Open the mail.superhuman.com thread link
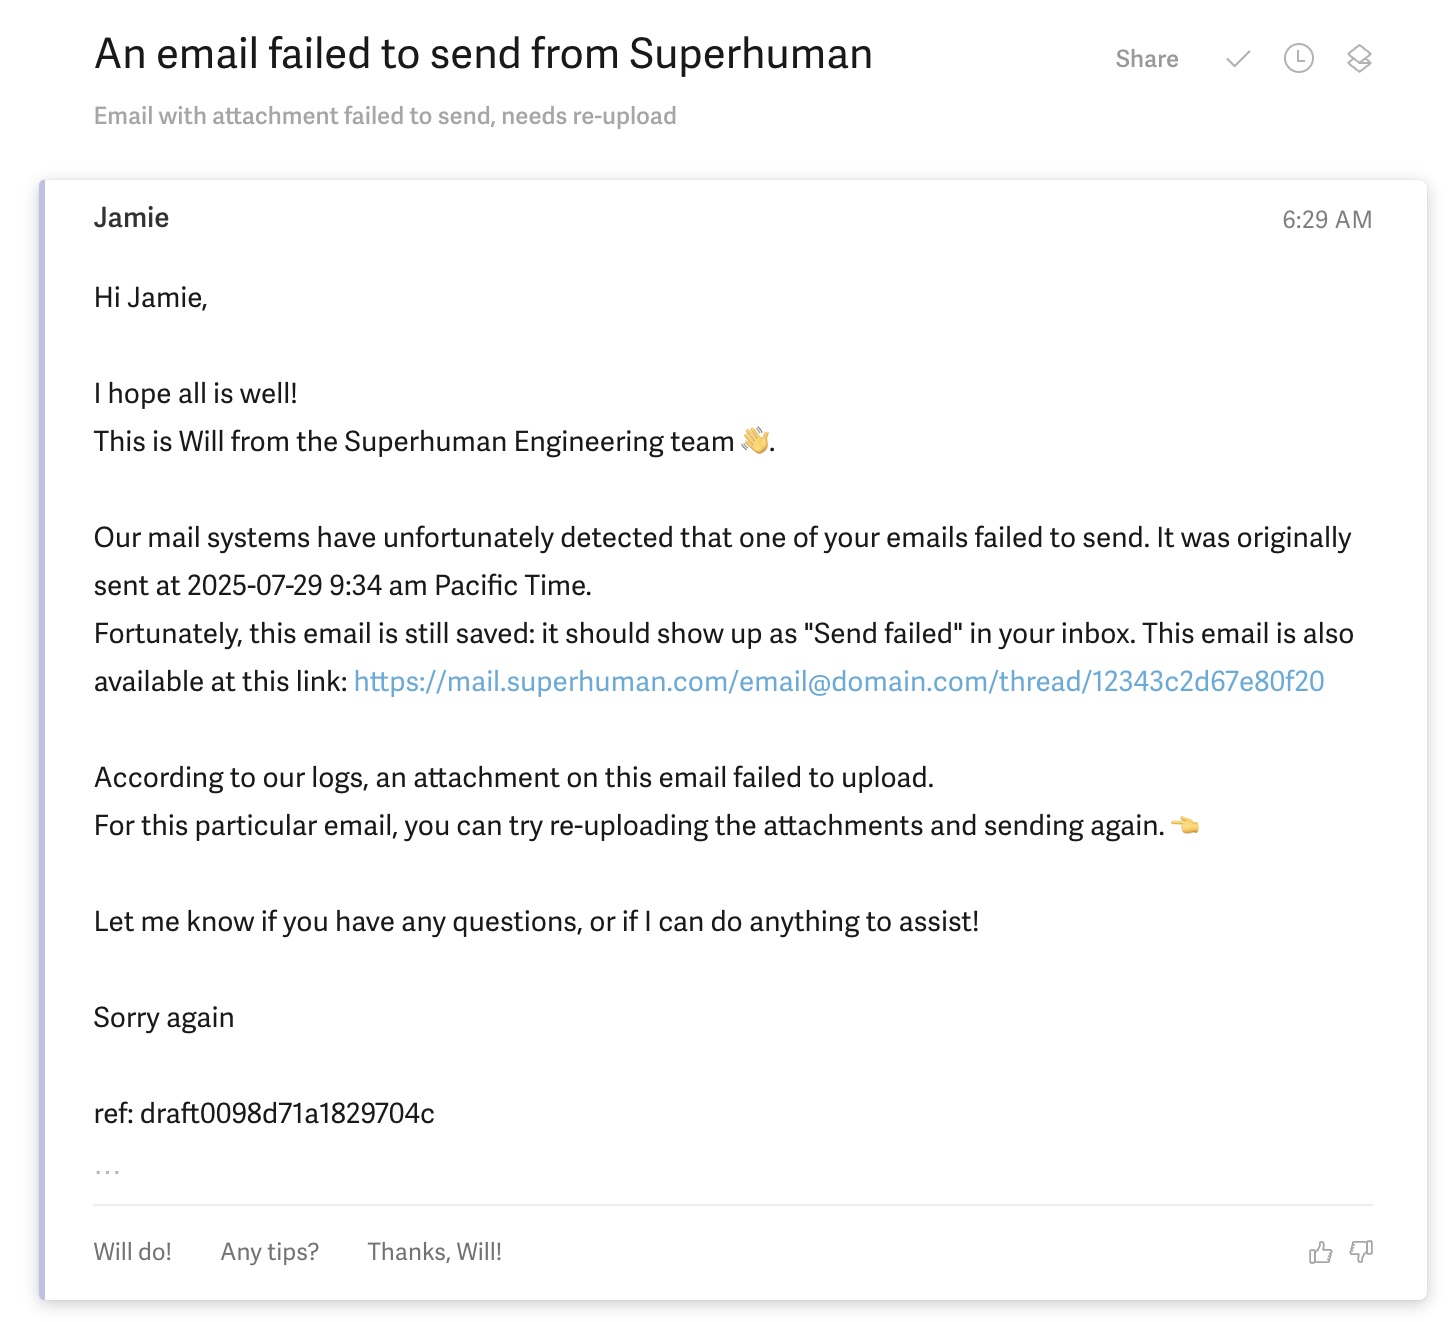The width and height of the screenshot is (1456, 1322). pos(839,682)
